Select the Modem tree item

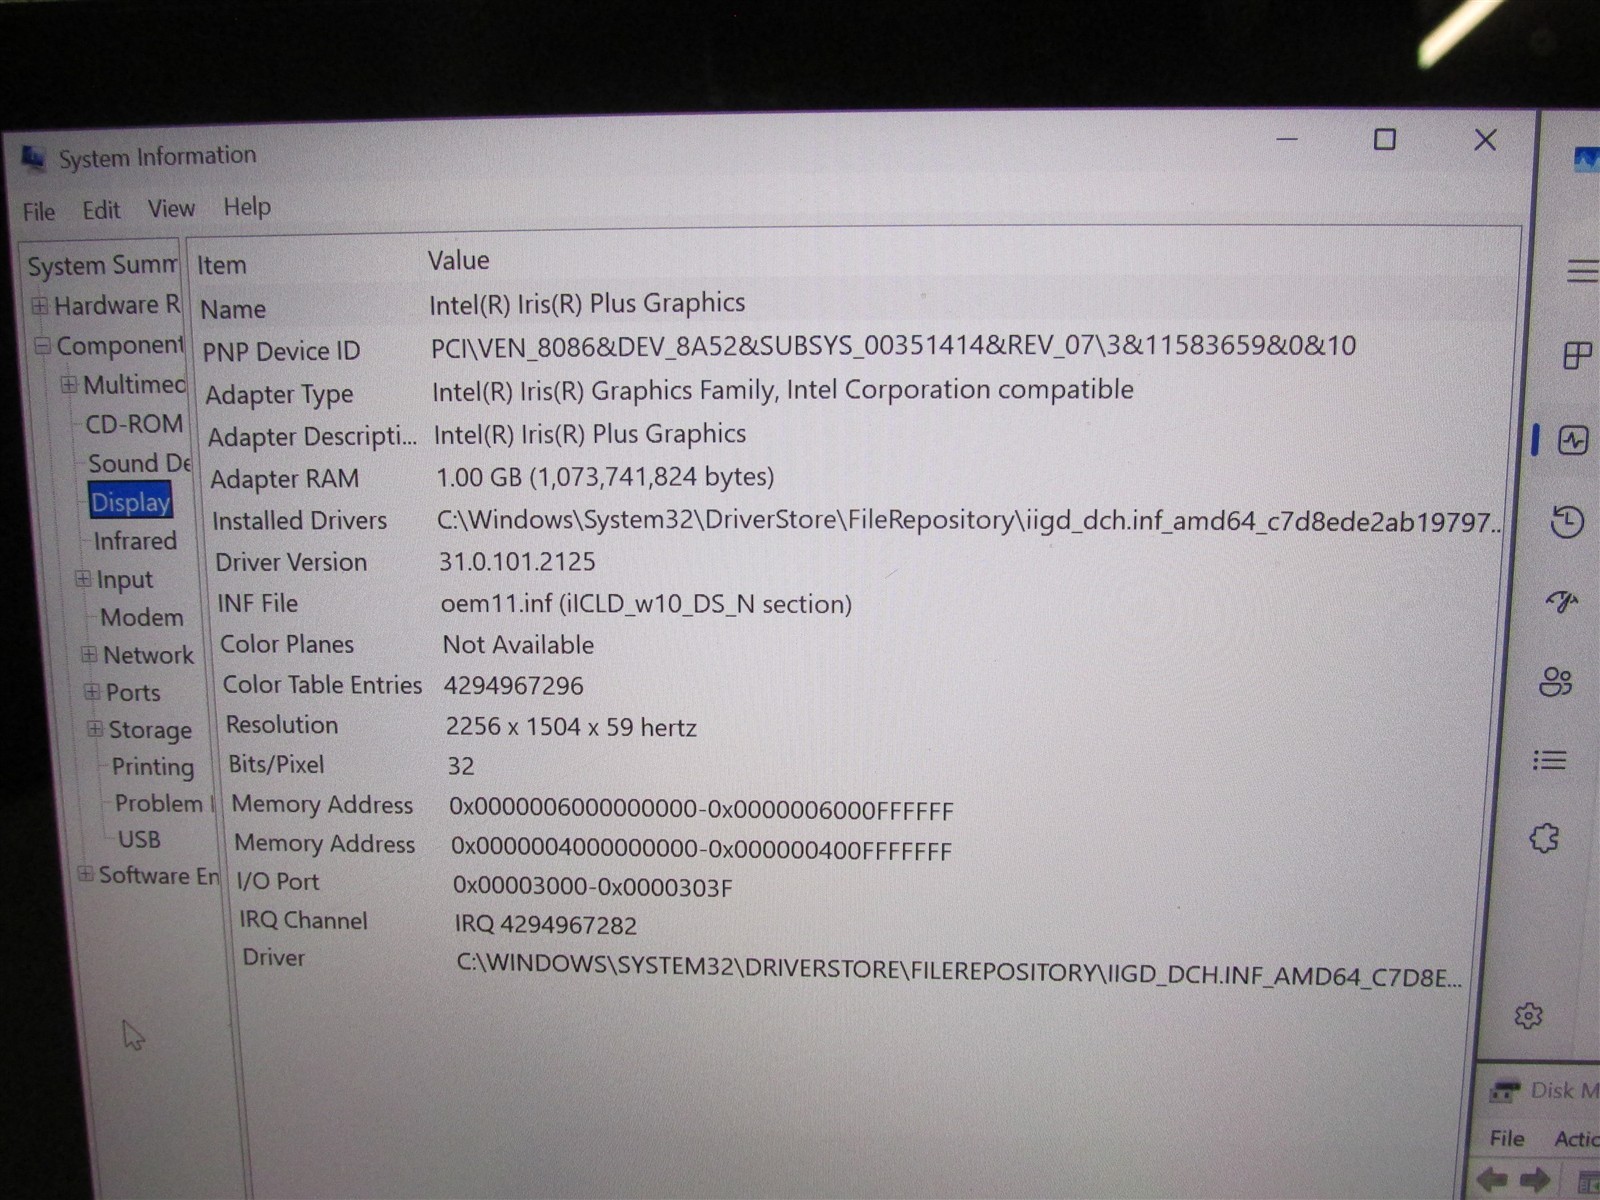142,618
